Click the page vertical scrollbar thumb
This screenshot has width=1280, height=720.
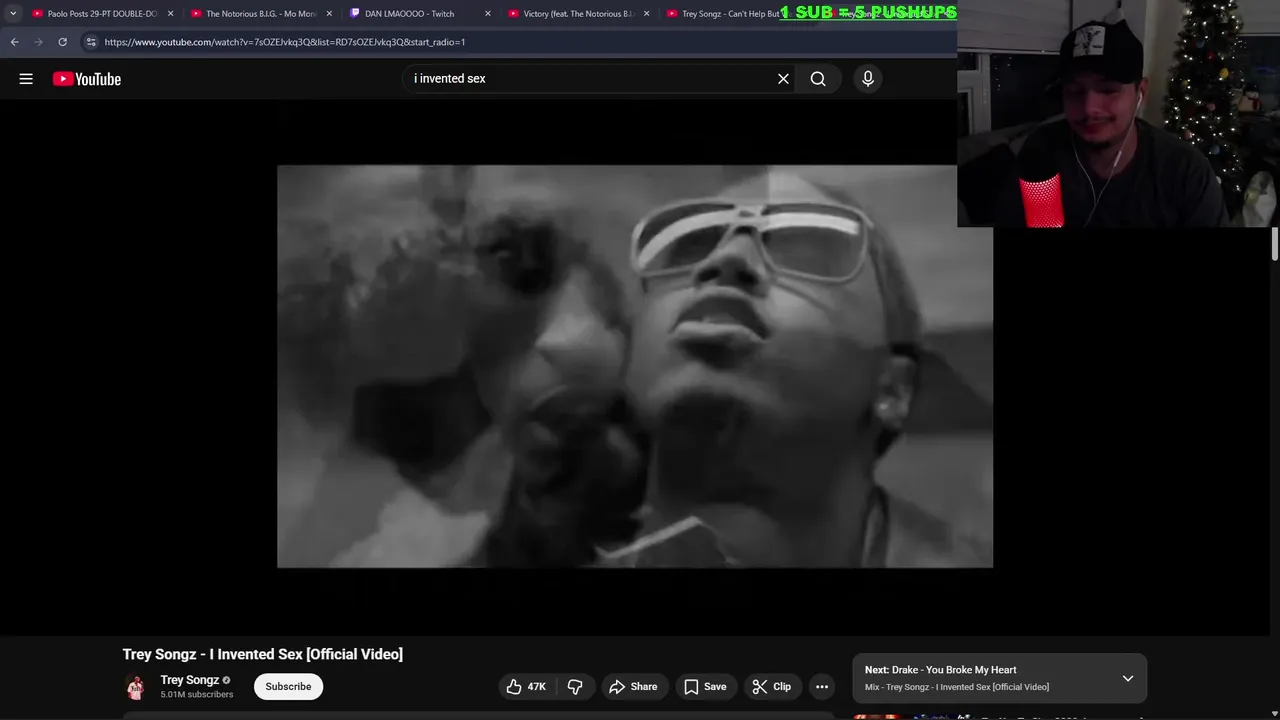(x=1275, y=244)
